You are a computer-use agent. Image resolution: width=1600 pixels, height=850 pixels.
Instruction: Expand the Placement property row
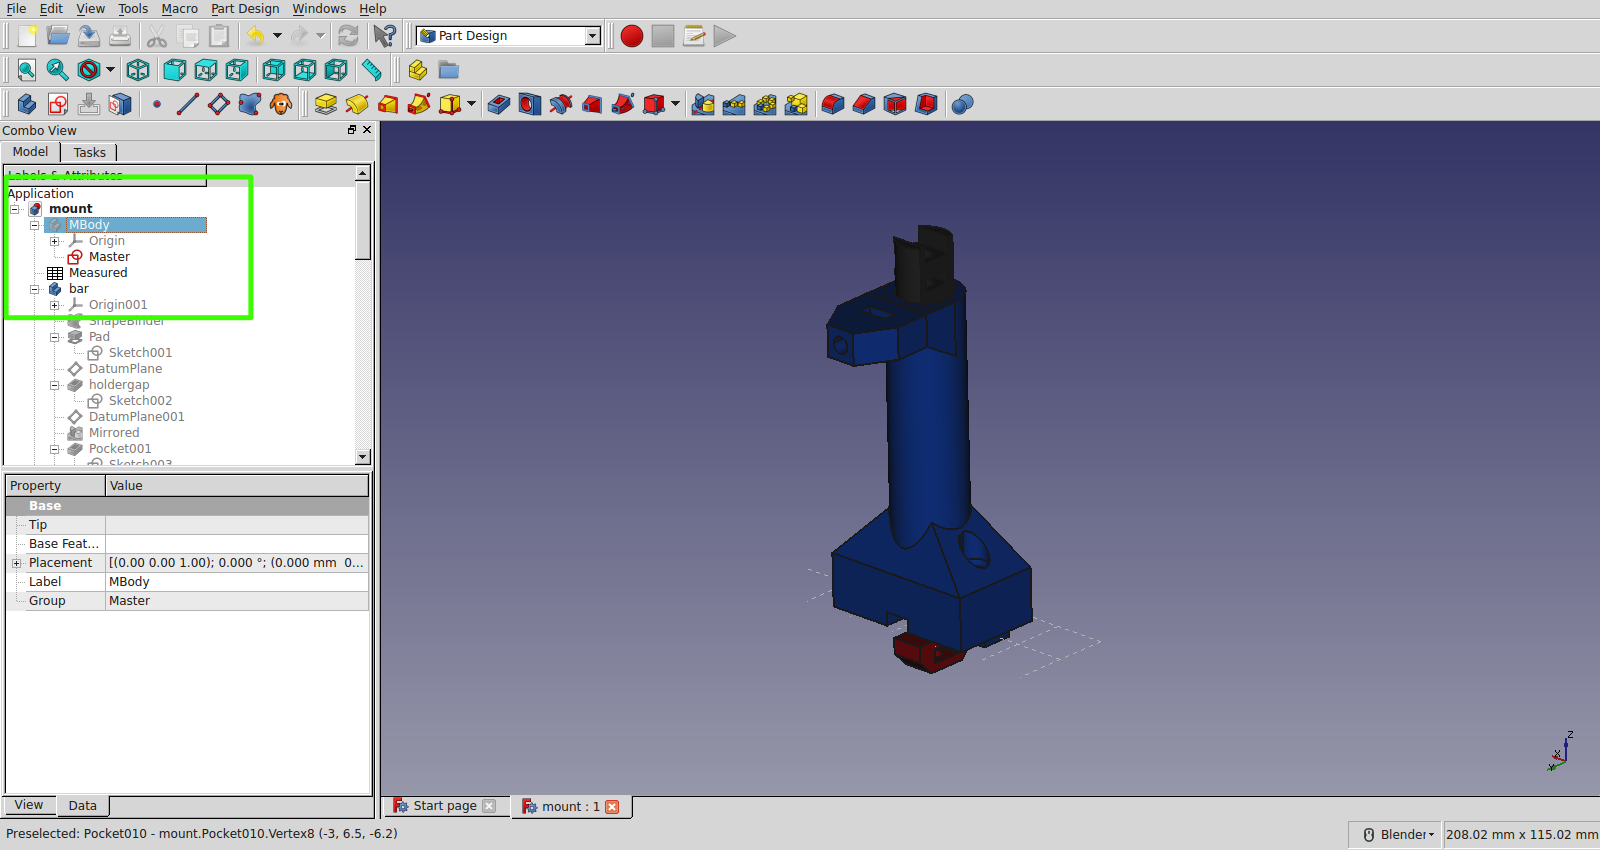[x=16, y=563]
